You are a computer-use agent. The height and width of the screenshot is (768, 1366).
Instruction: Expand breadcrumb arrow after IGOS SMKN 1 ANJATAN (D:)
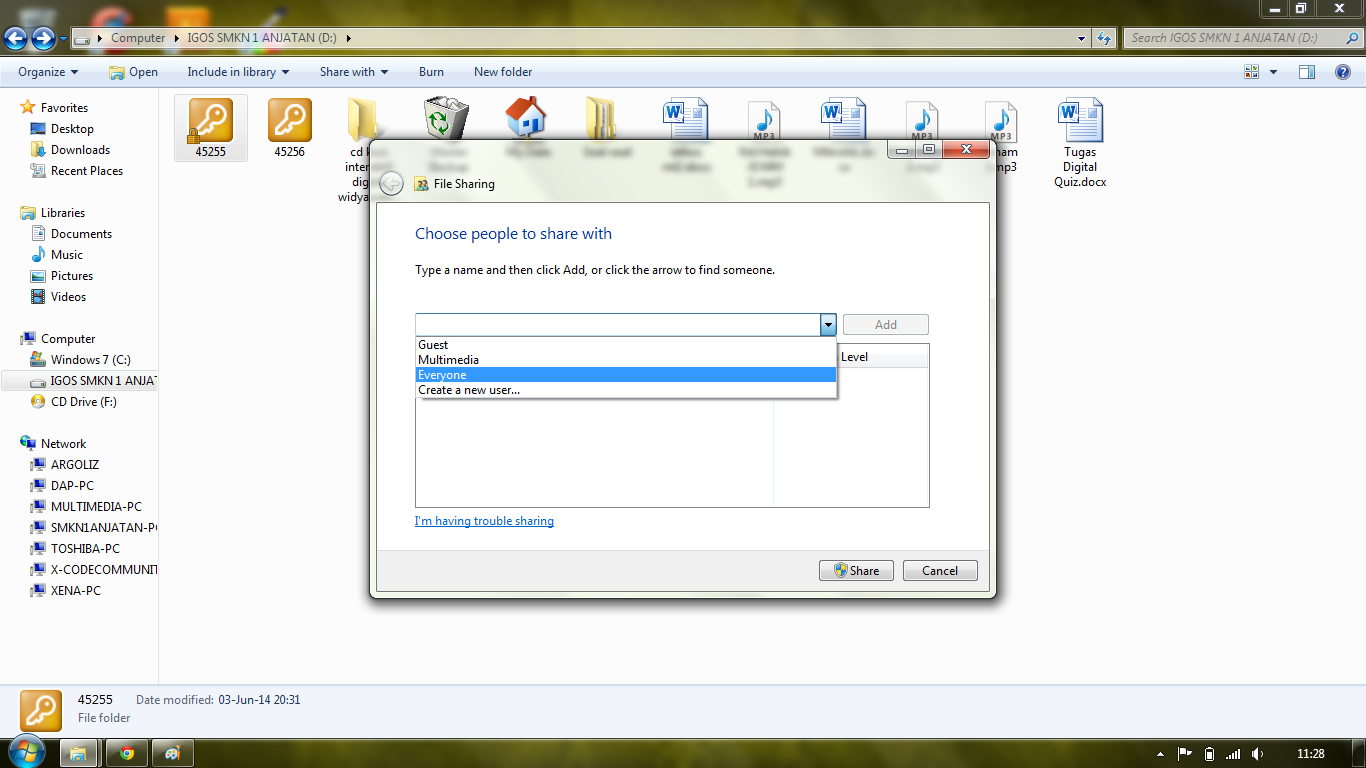tap(349, 38)
